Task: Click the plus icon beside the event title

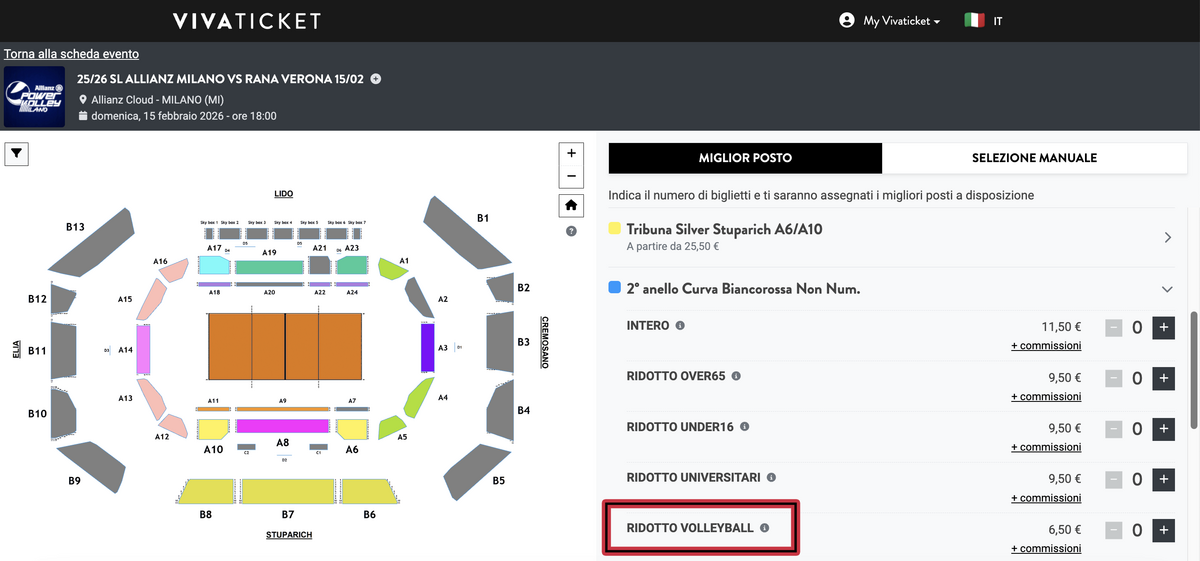Action: pyautogui.click(x=376, y=79)
